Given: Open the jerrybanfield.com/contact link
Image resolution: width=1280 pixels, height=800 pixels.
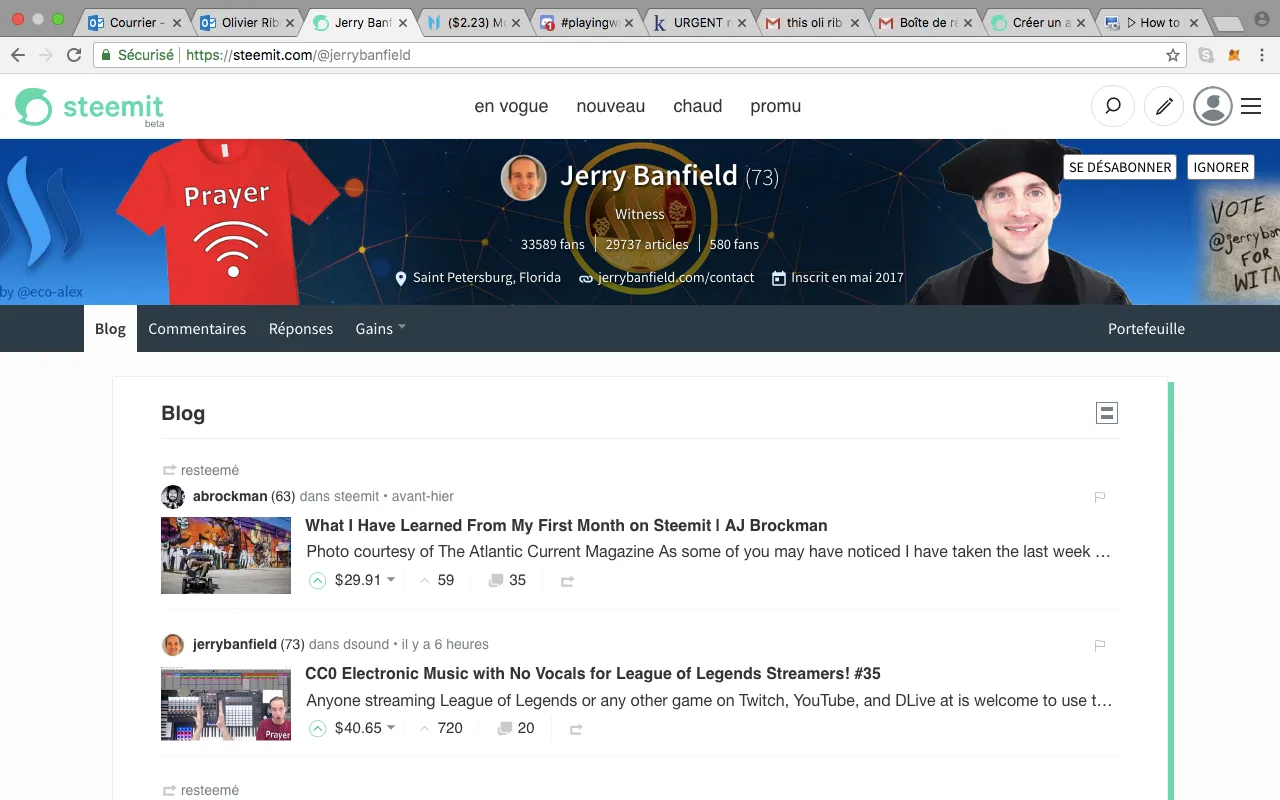Looking at the screenshot, I should coord(676,277).
